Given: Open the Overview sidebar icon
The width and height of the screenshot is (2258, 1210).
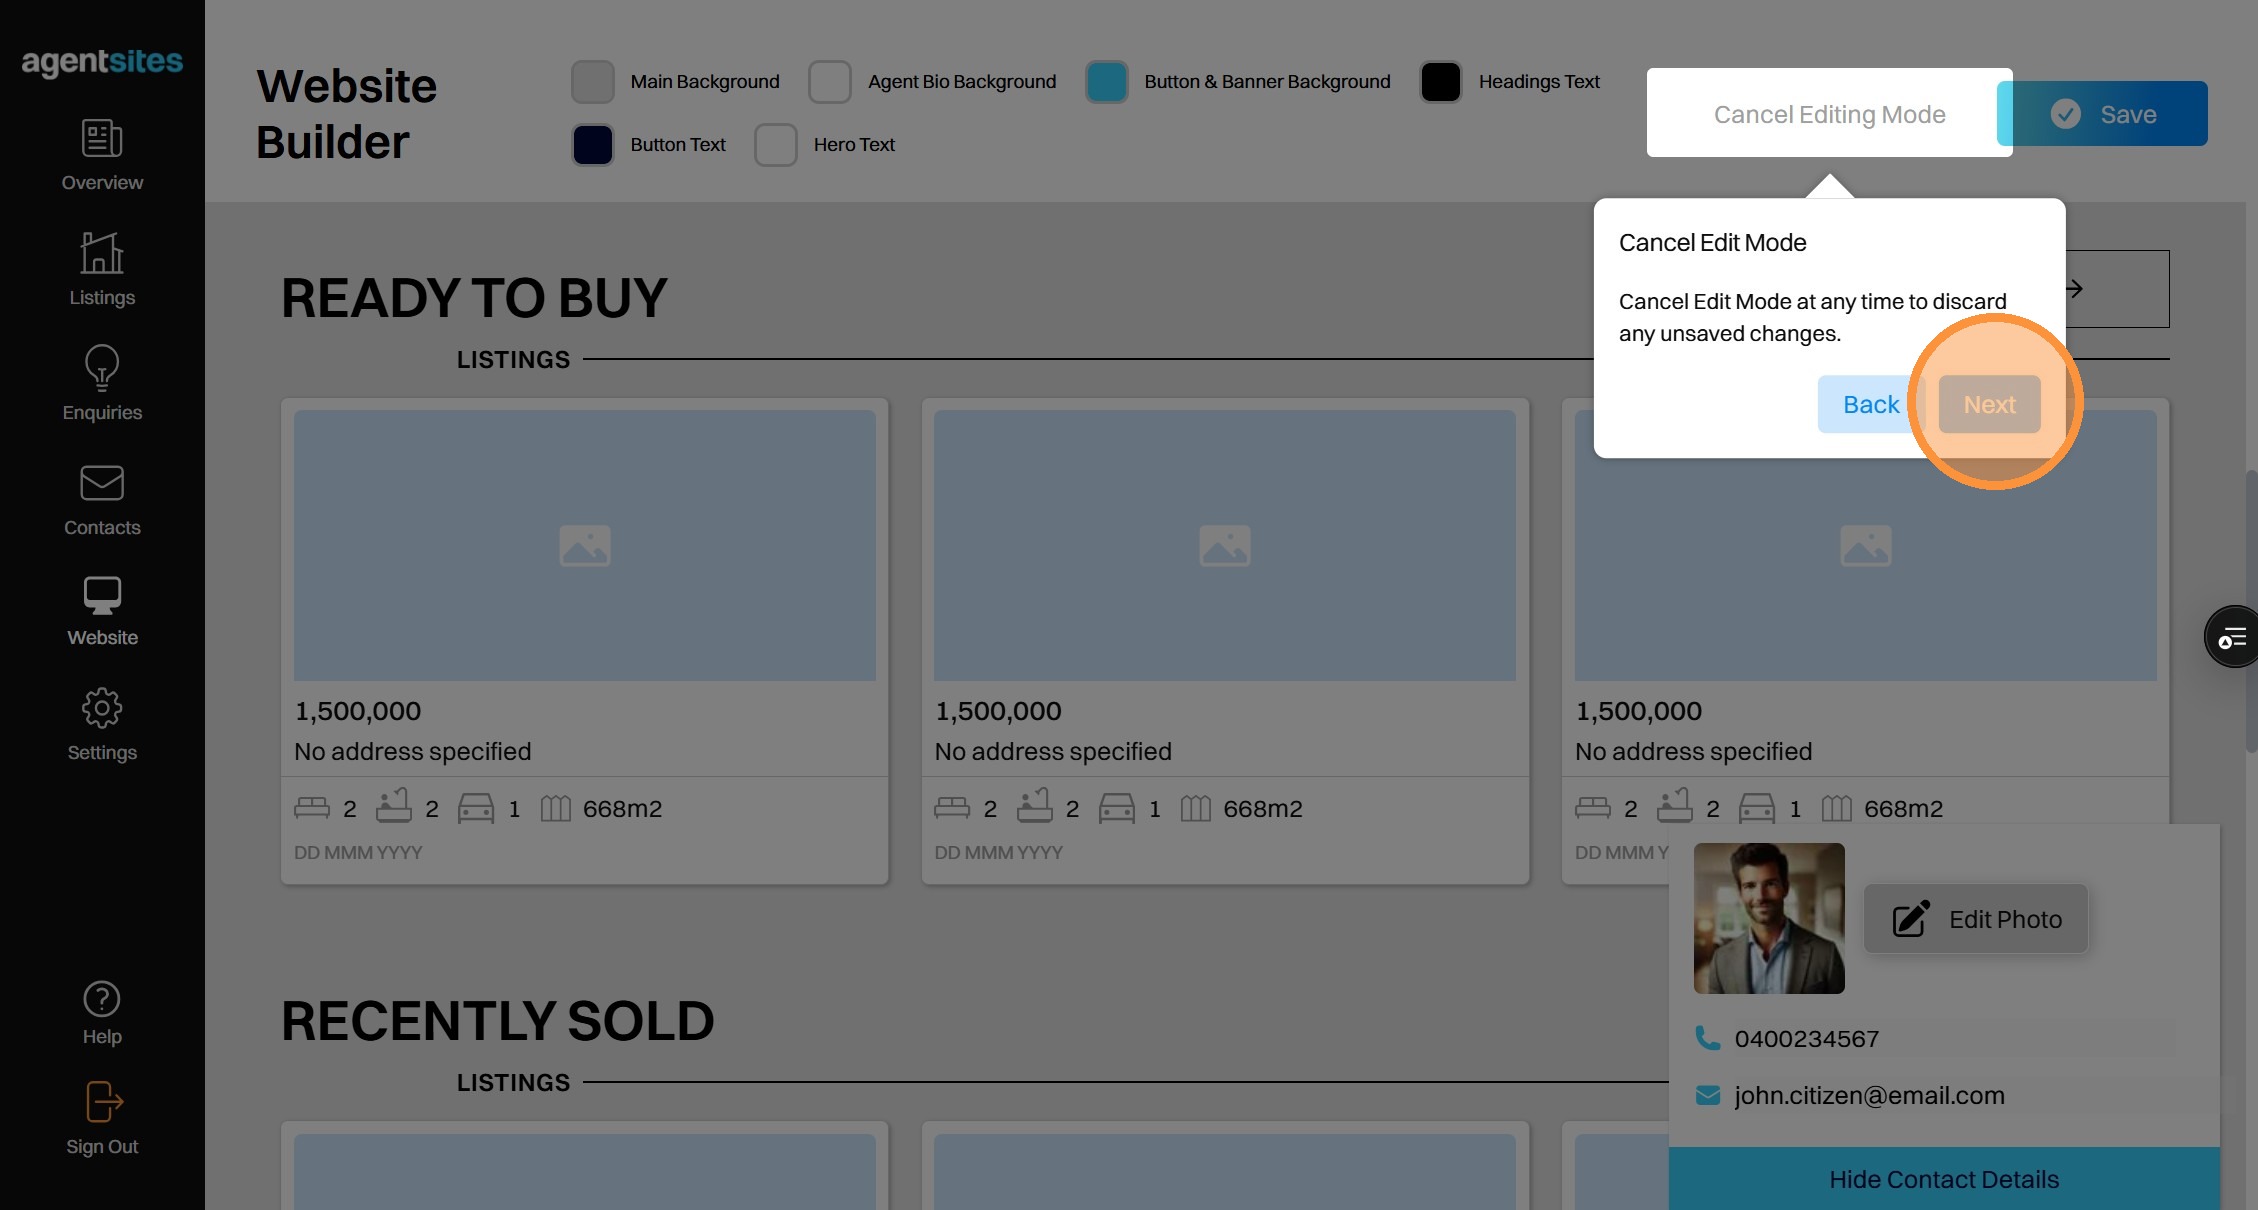Looking at the screenshot, I should tap(102, 139).
